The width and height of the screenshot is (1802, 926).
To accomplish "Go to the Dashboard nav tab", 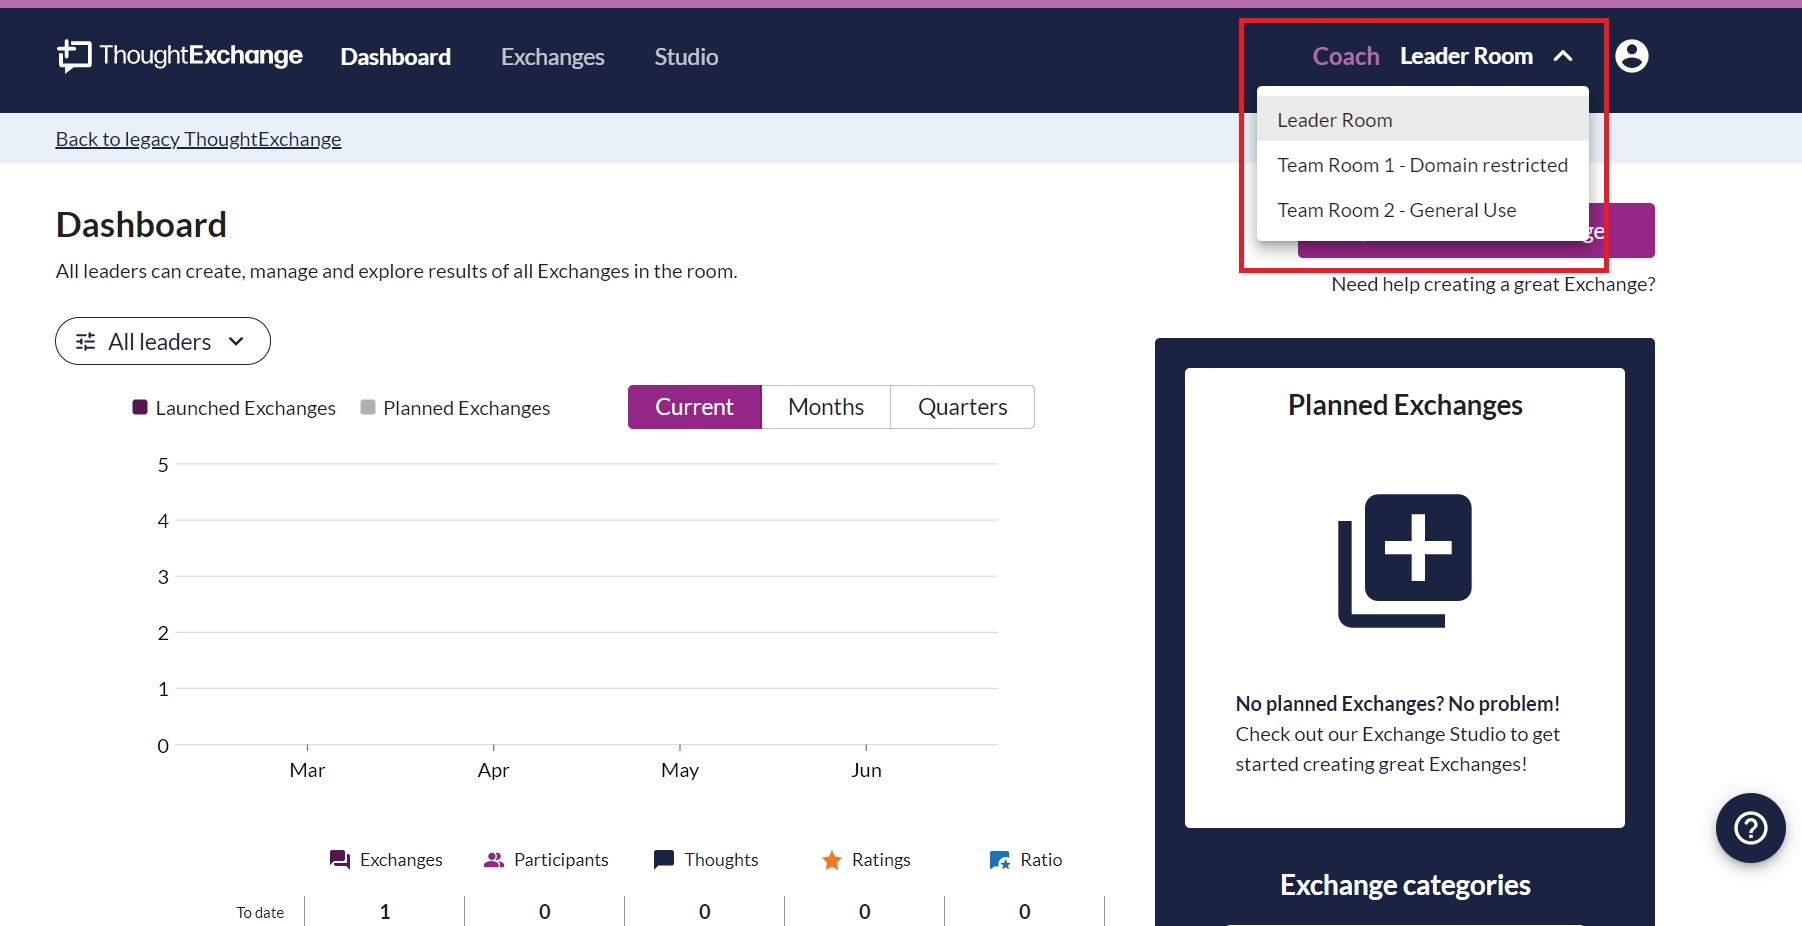I will point(396,57).
